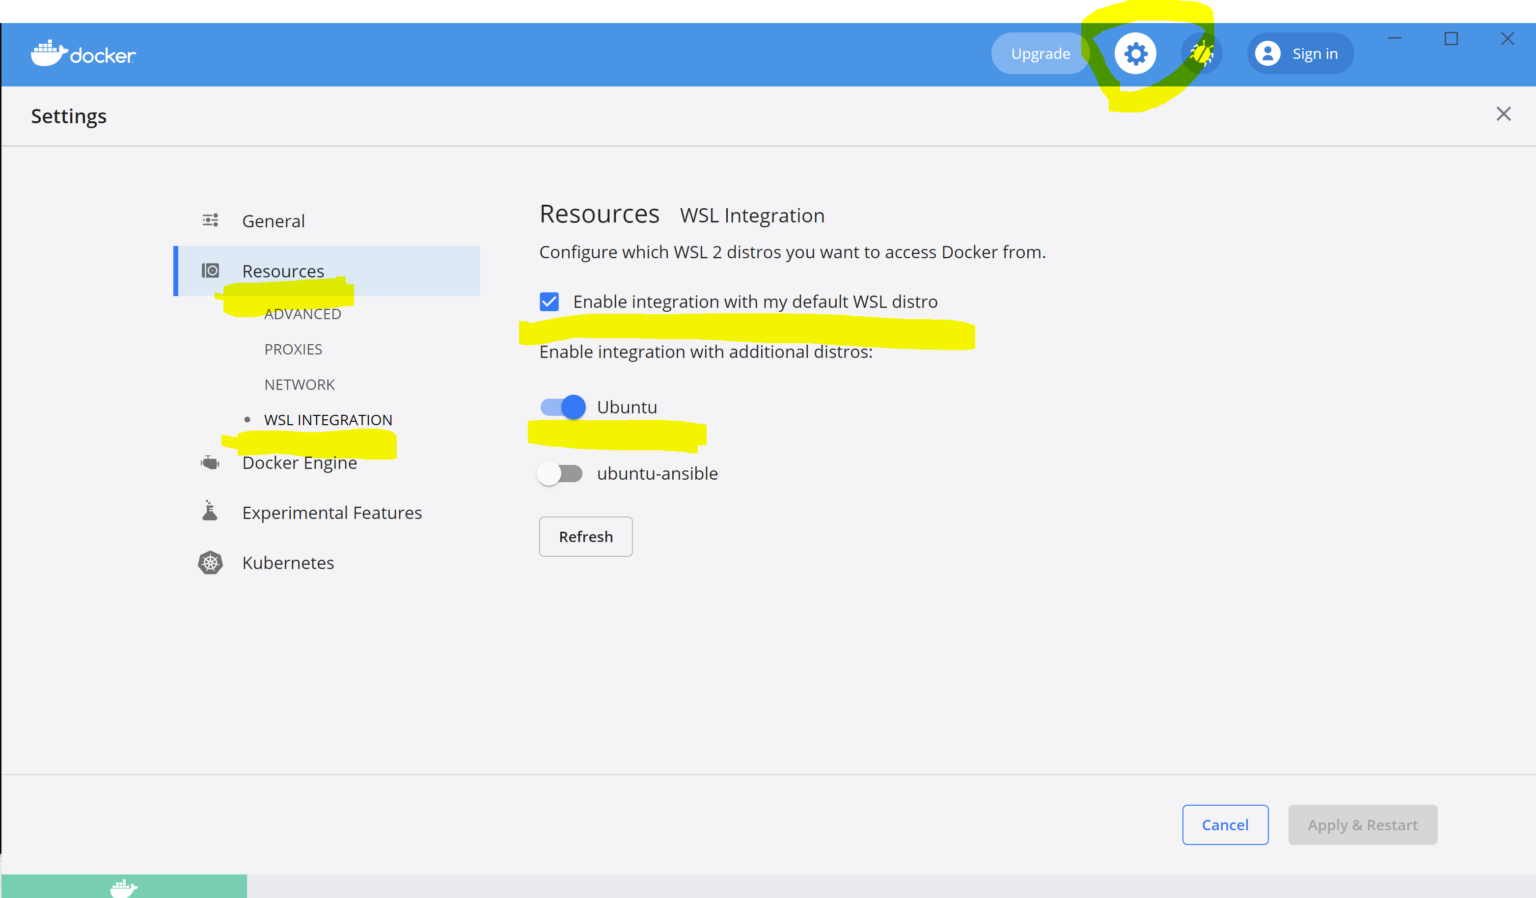
Task: Click the user avatar icon in Sign in
Action: (1267, 53)
